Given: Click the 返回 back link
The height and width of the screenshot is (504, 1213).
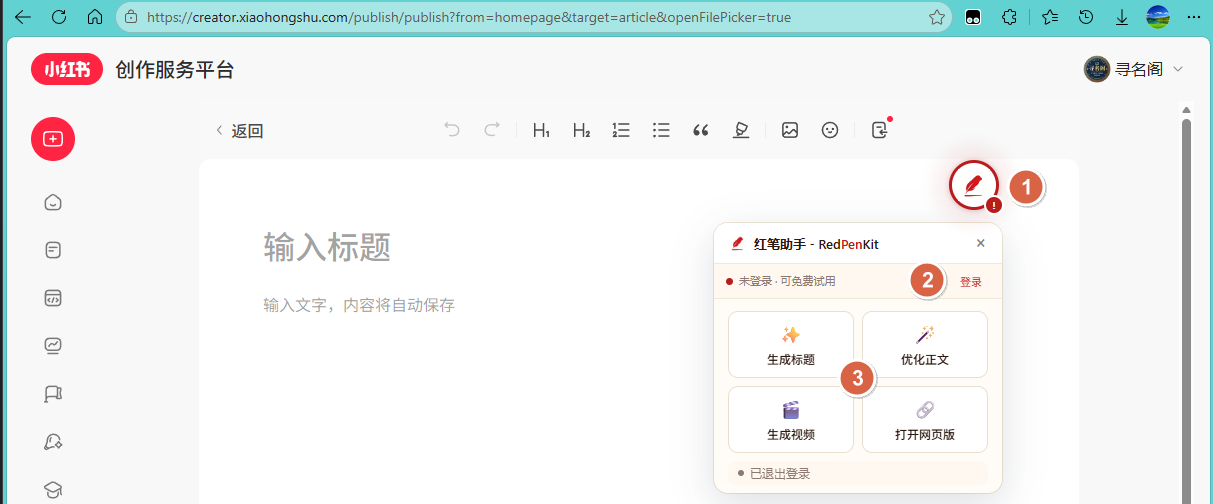Looking at the screenshot, I should coord(239,130).
